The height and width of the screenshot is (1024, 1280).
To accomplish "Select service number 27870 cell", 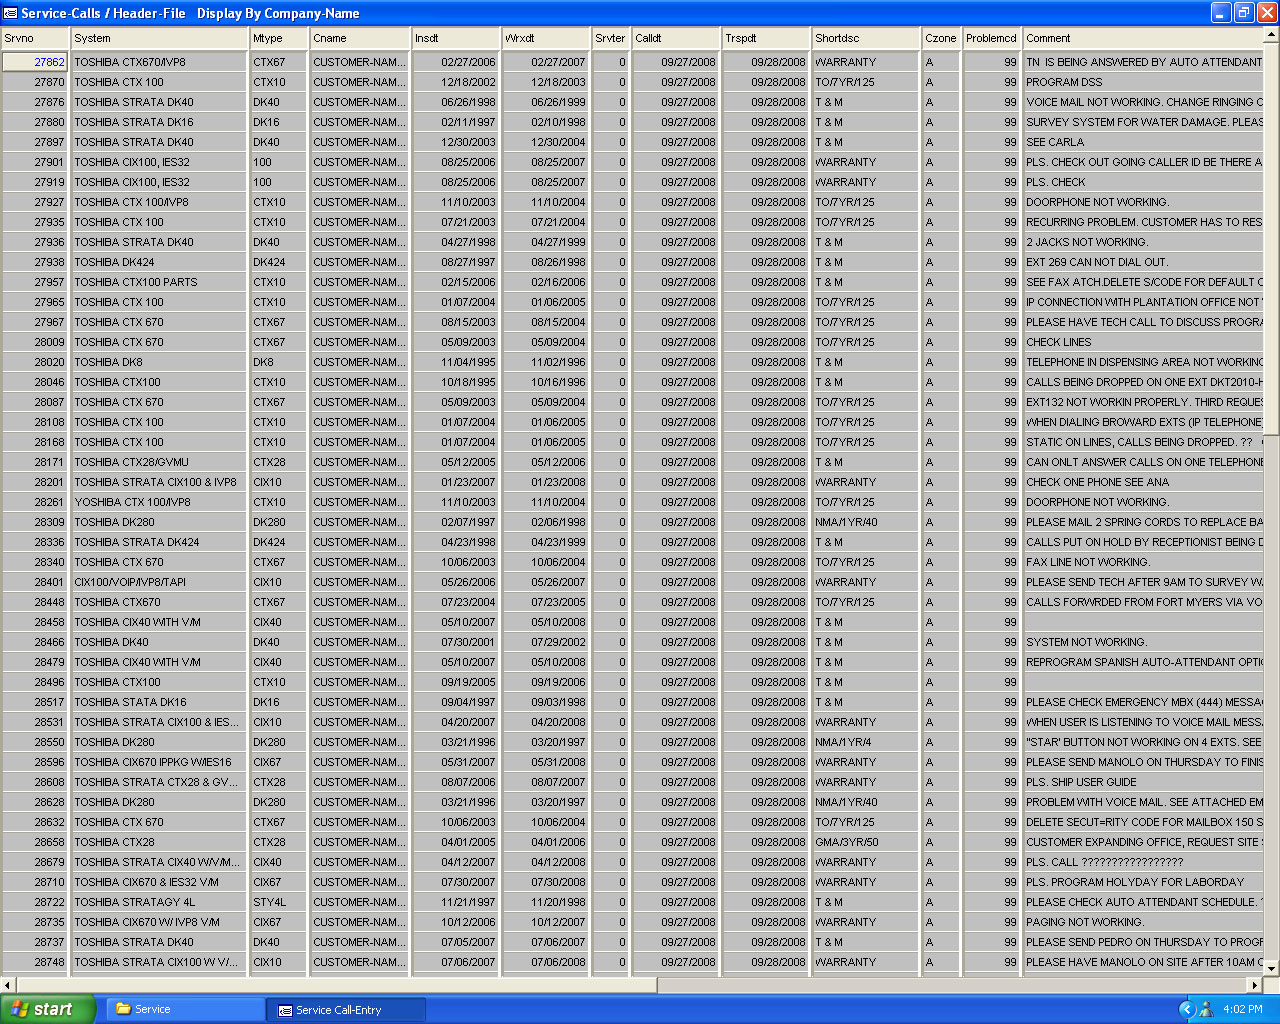I will click(35, 82).
